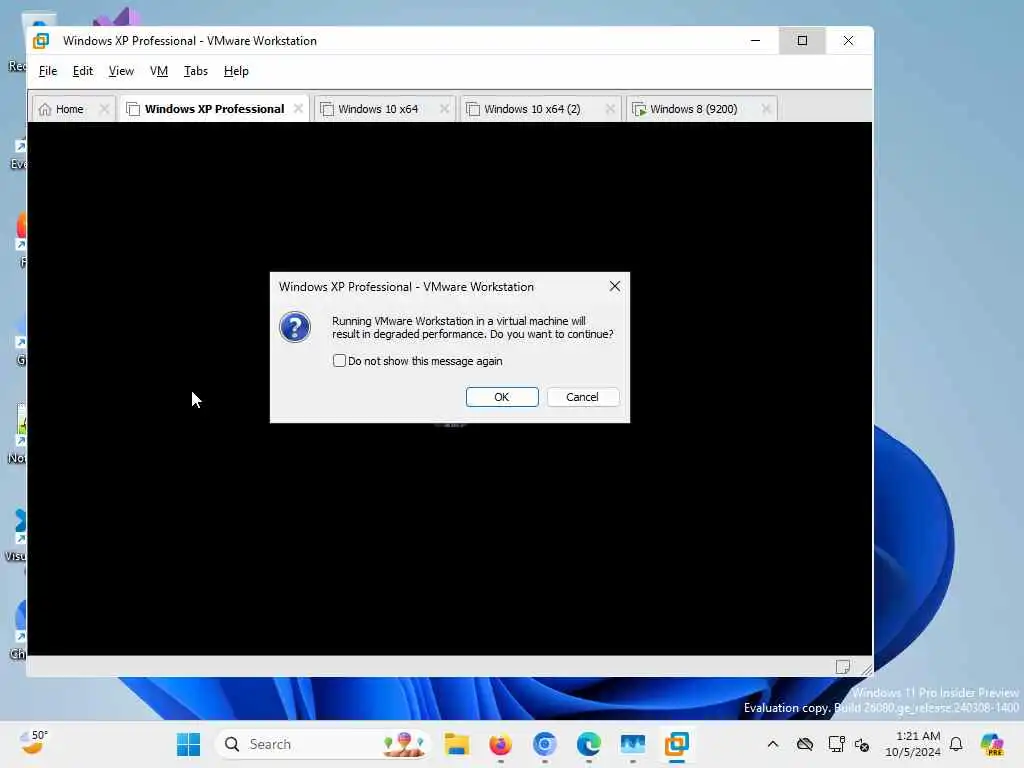Click VMware Workstation taskbar icon

[677, 744]
